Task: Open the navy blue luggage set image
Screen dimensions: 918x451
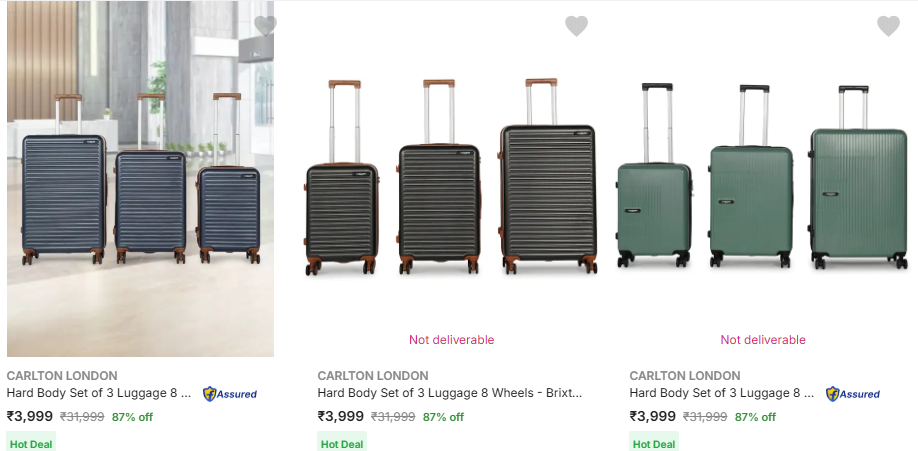Action: [x=140, y=180]
